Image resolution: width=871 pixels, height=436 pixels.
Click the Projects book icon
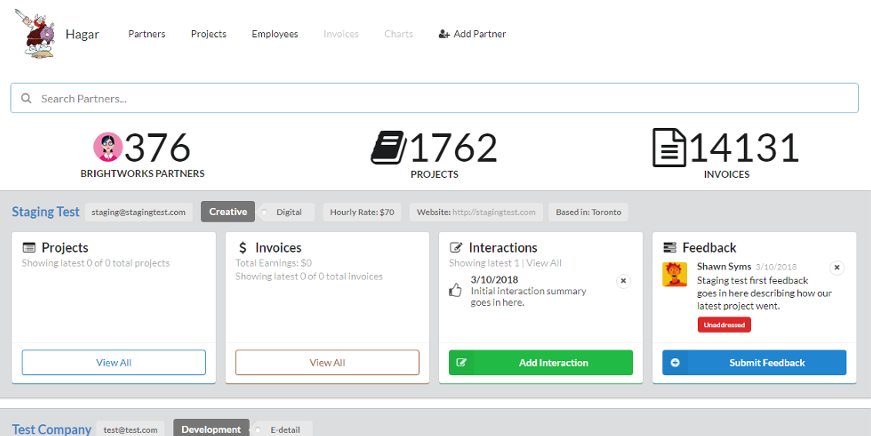click(x=388, y=148)
